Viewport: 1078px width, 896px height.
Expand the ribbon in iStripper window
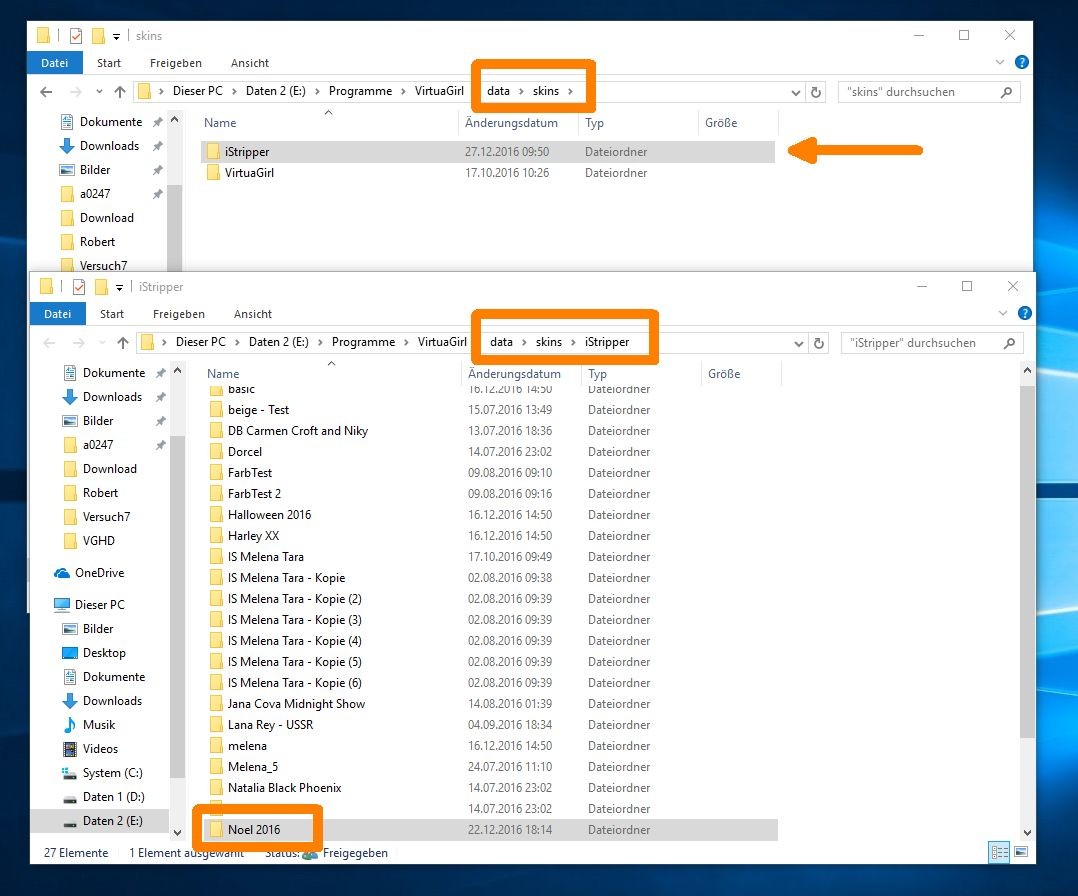point(1002,313)
